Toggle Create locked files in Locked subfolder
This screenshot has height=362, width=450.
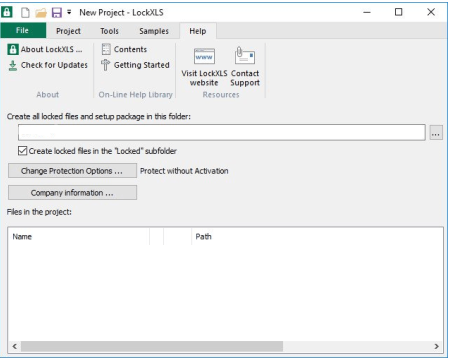[22, 151]
